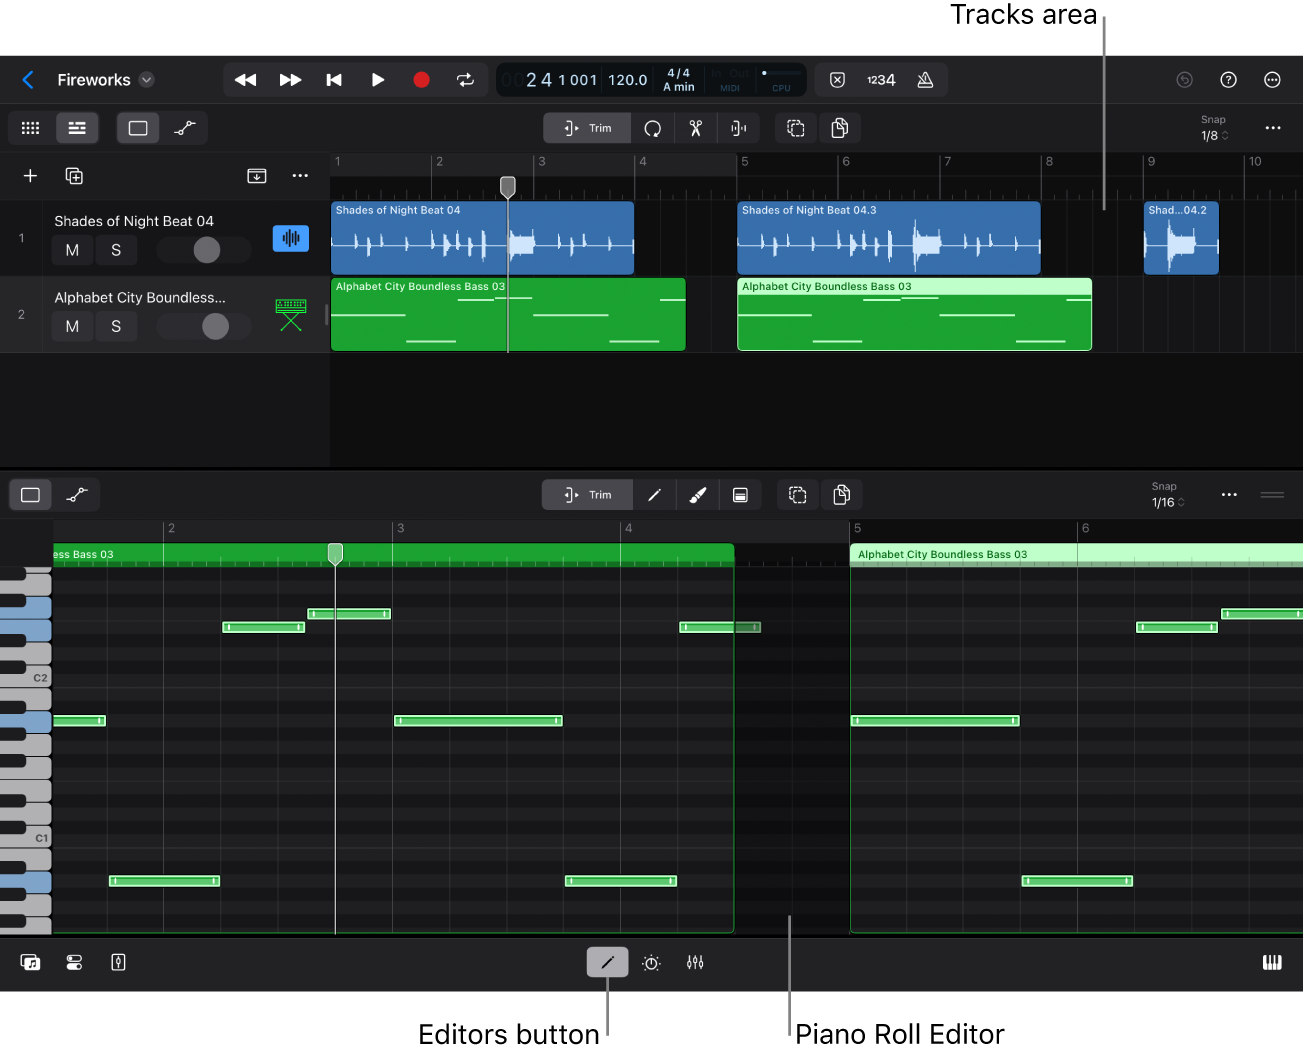Toggle the count-in 1234 button
This screenshot has width=1304, height=1062.
[881, 80]
